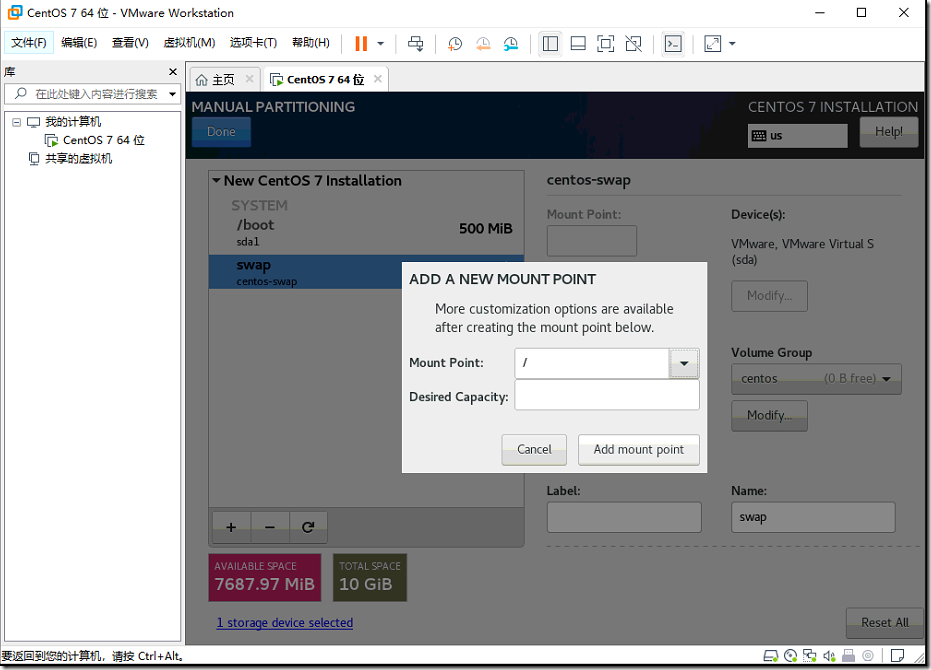The image size is (931, 670).
Task: Click the Help! button
Action: (x=888, y=132)
